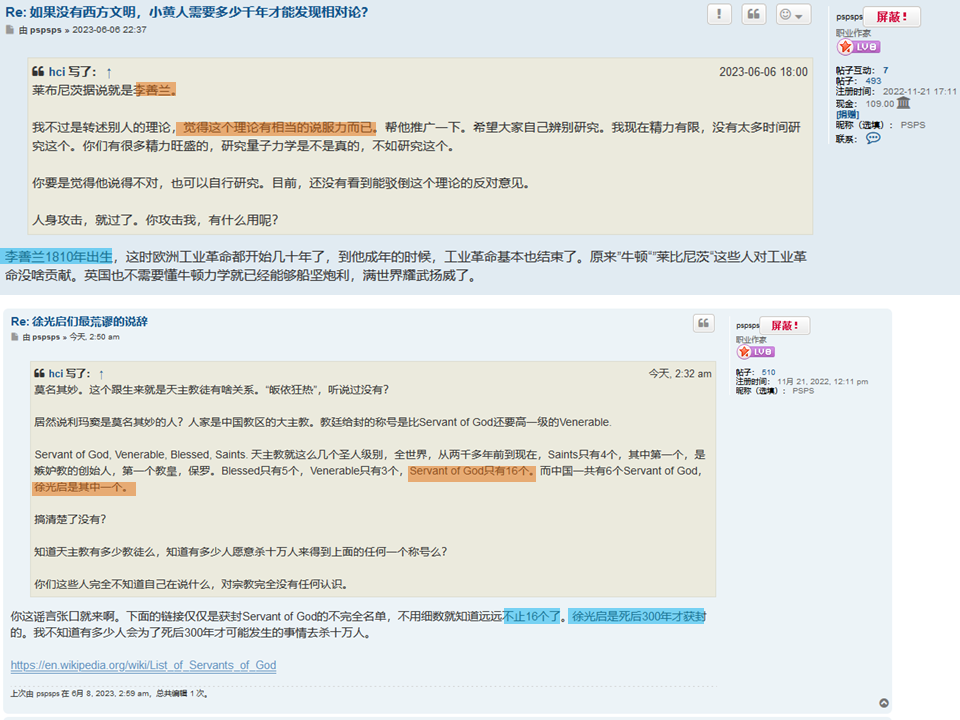Click the highlighted text Servant of God只有16个
960x720 pixels.
[x=471, y=471]
